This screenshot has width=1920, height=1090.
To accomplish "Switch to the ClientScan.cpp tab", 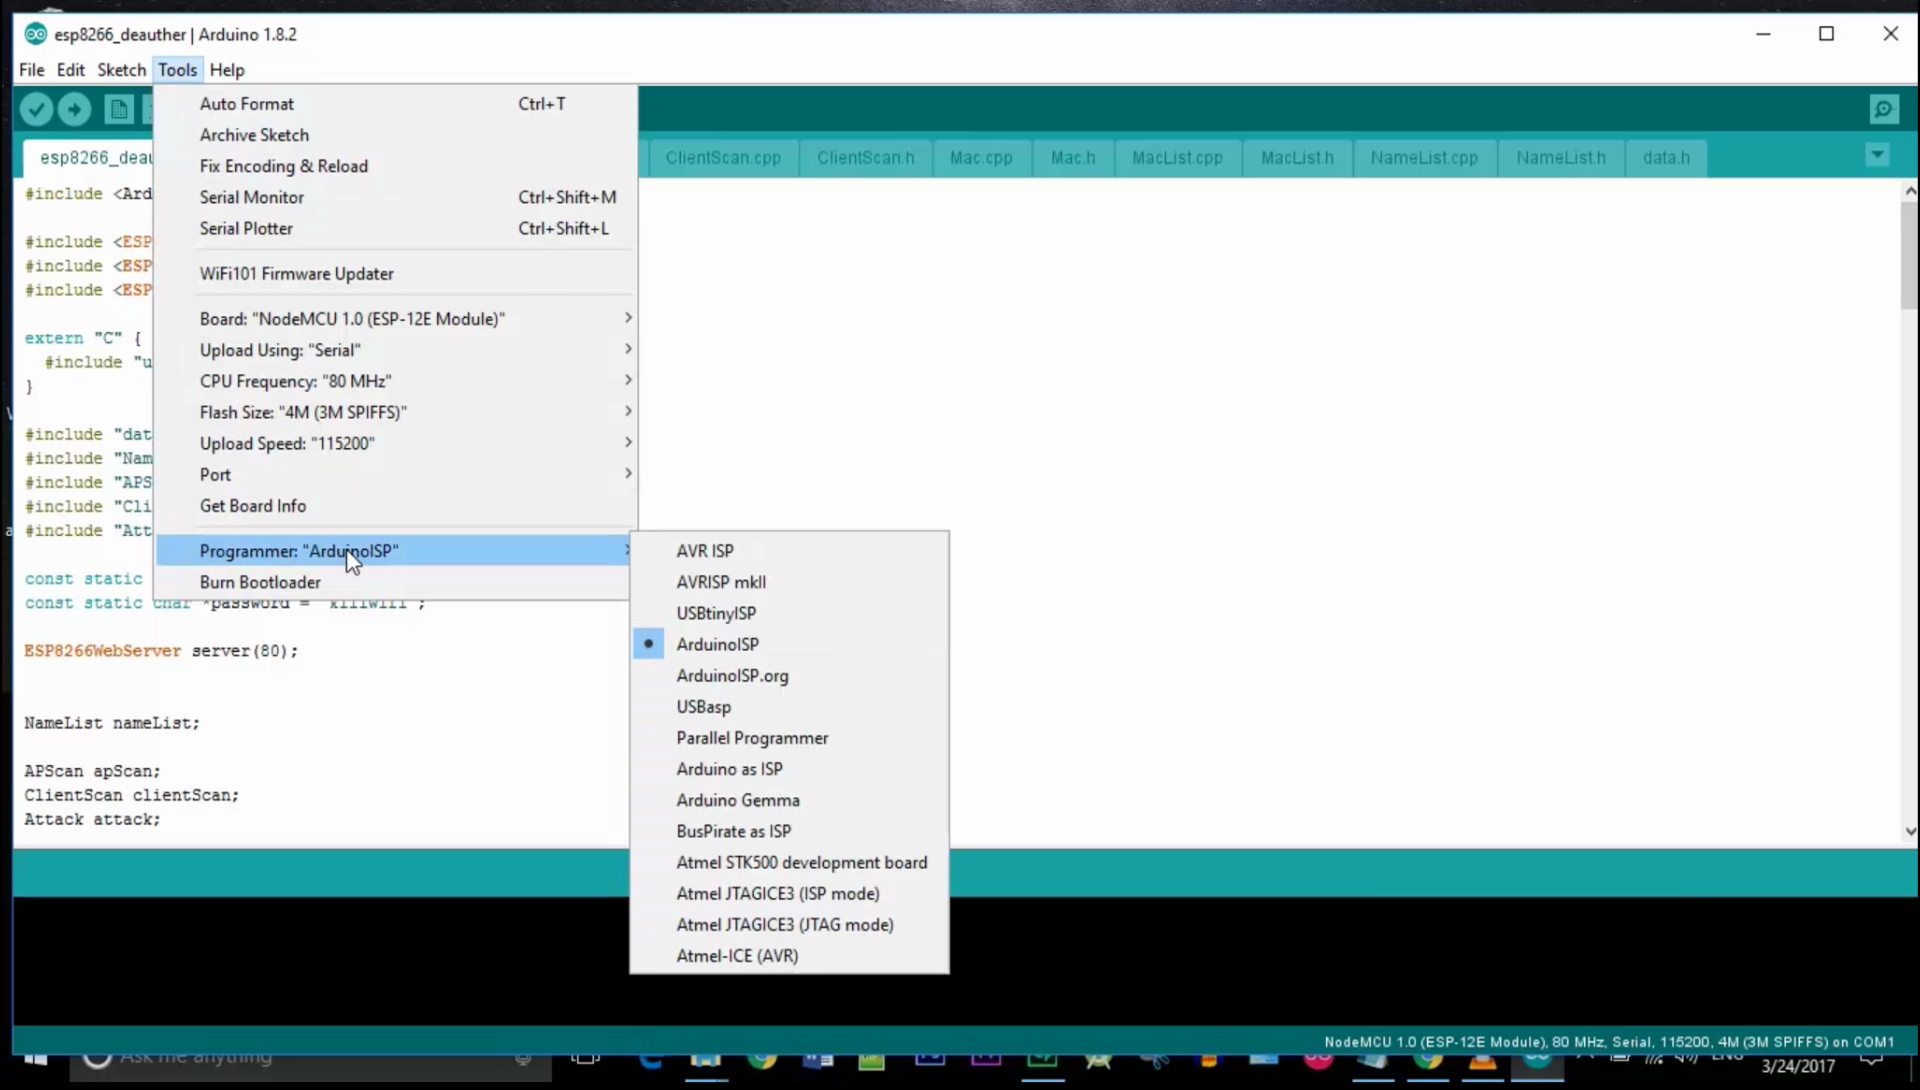I will (722, 158).
